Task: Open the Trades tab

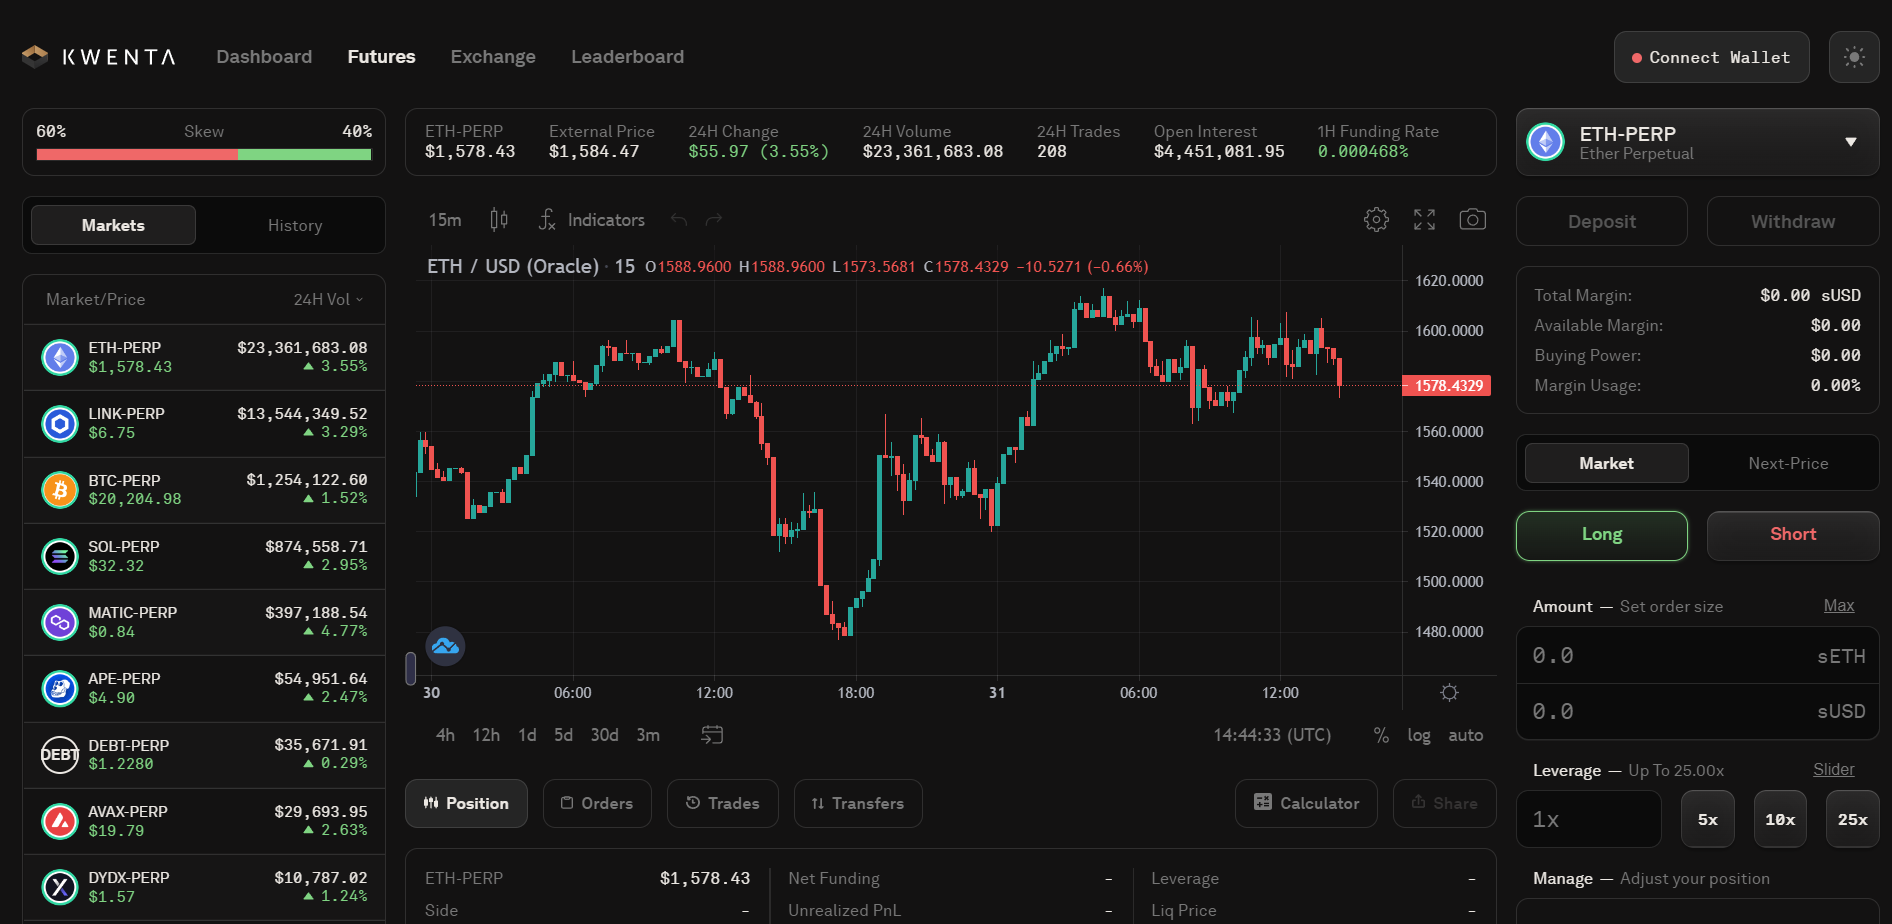Action: point(722,803)
